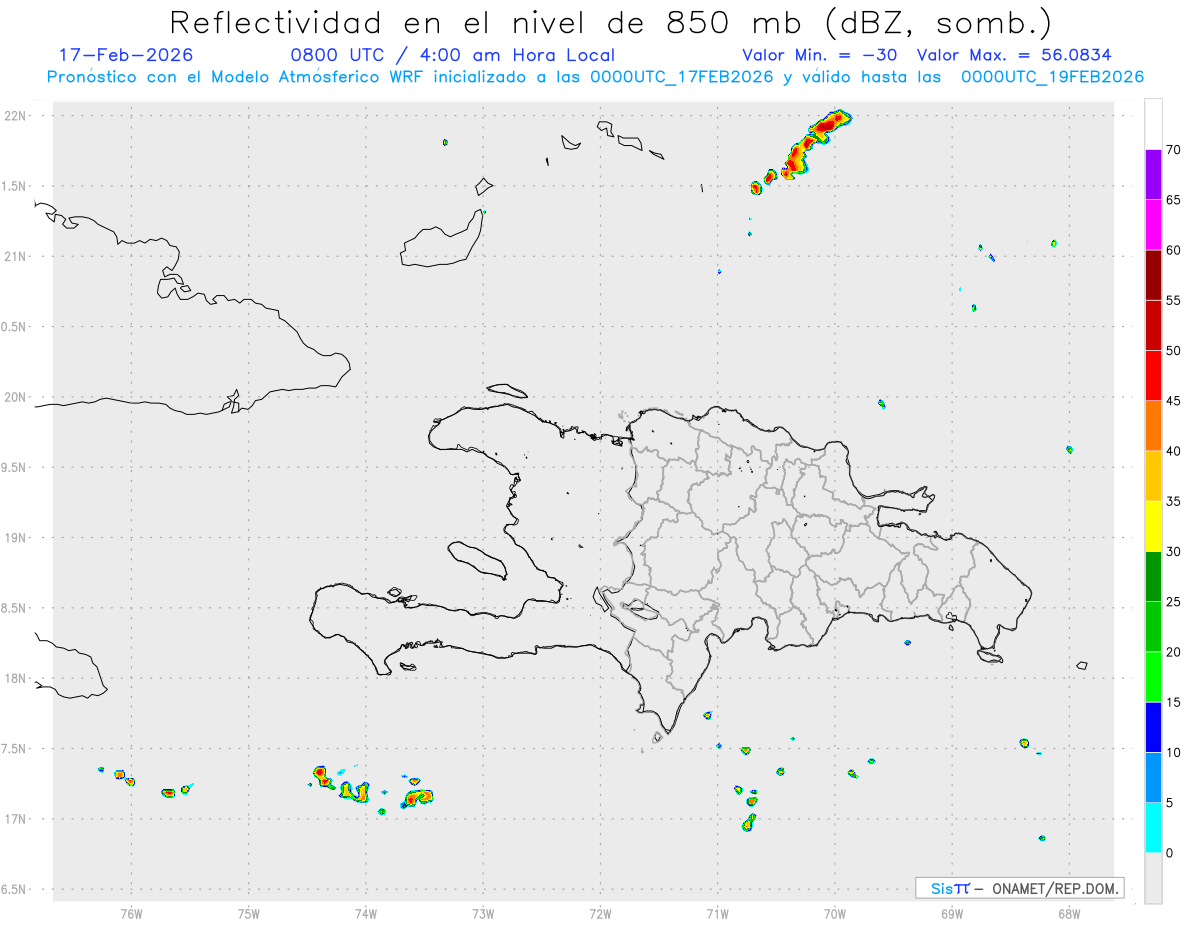The height and width of the screenshot is (927, 1200).
Task: Click the "71W" longitude label
Action: coord(718,913)
